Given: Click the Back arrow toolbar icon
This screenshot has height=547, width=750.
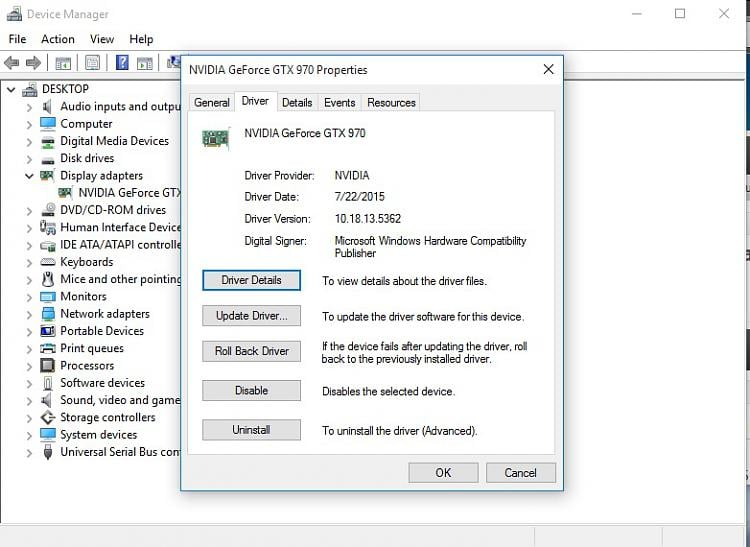Looking at the screenshot, I should pos(11,63).
